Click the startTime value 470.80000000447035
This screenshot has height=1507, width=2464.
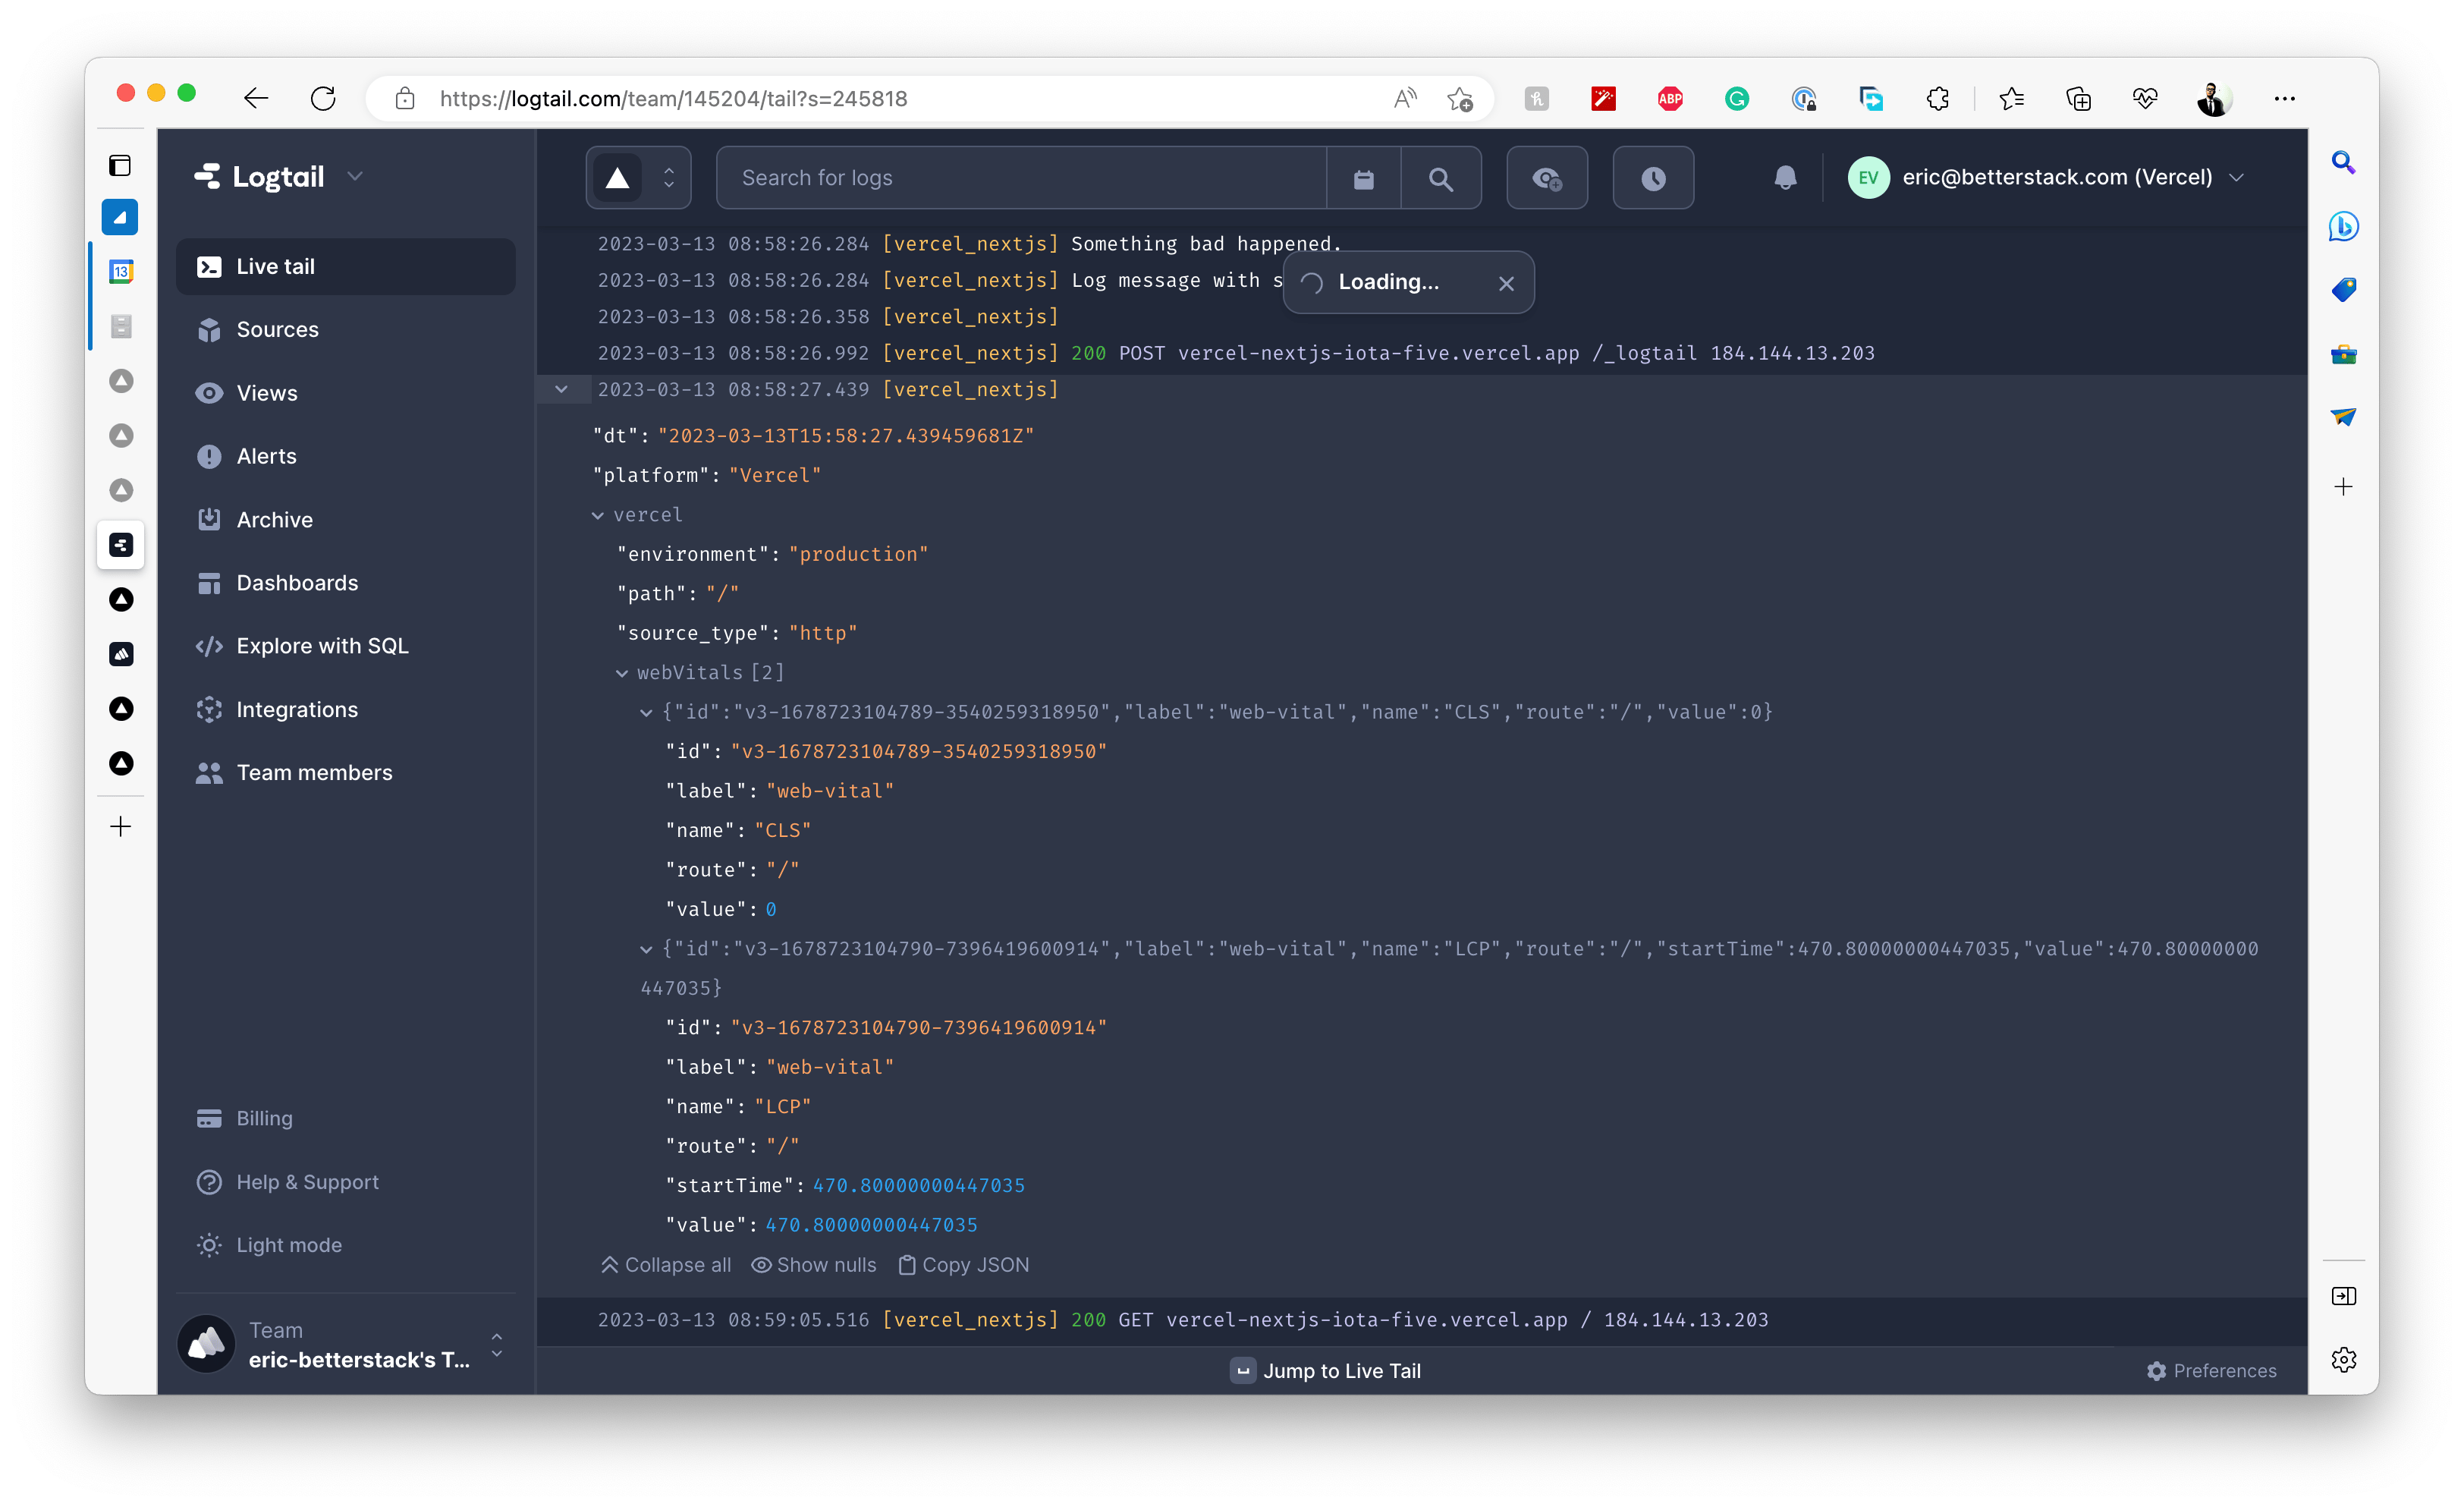(918, 1185)
